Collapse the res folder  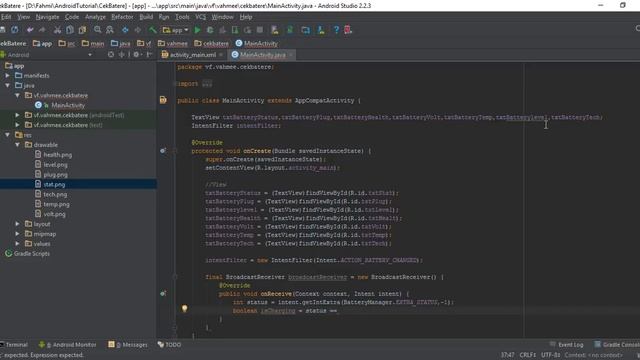7,135
